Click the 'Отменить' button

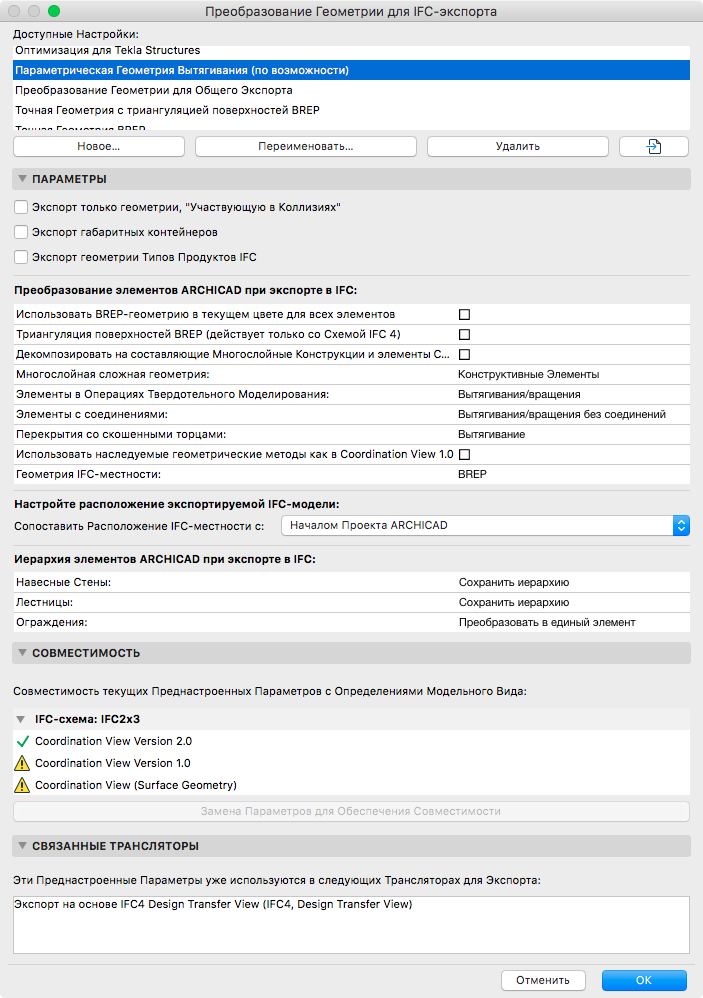(543, 980)
